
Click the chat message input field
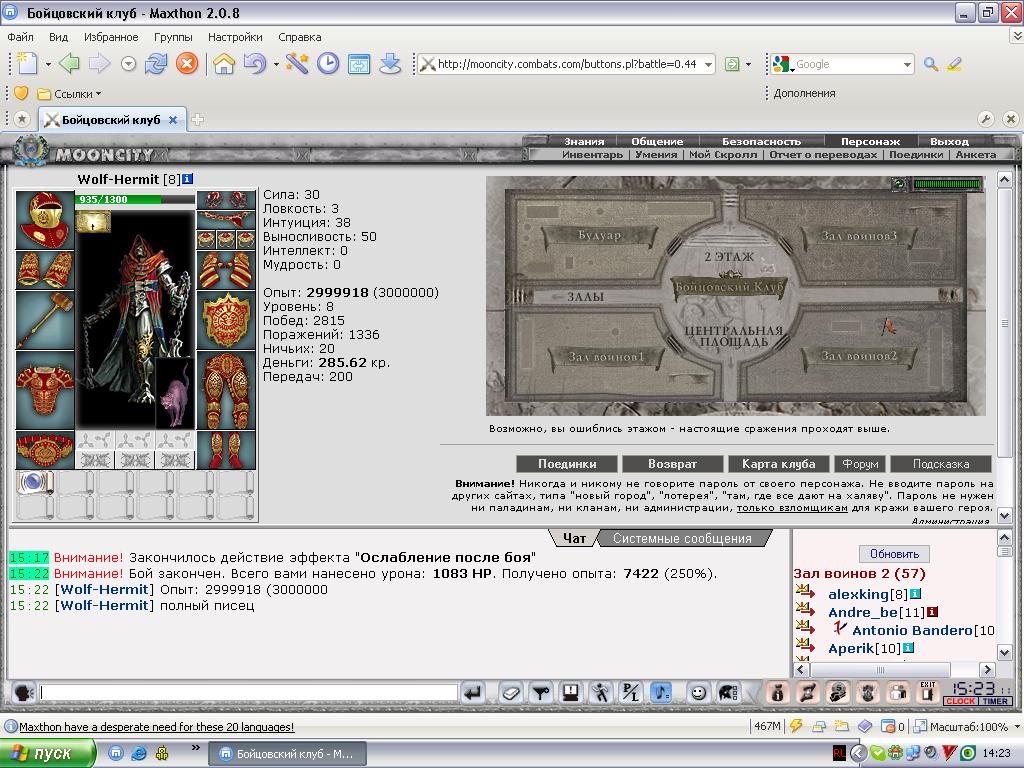[249, 692]
